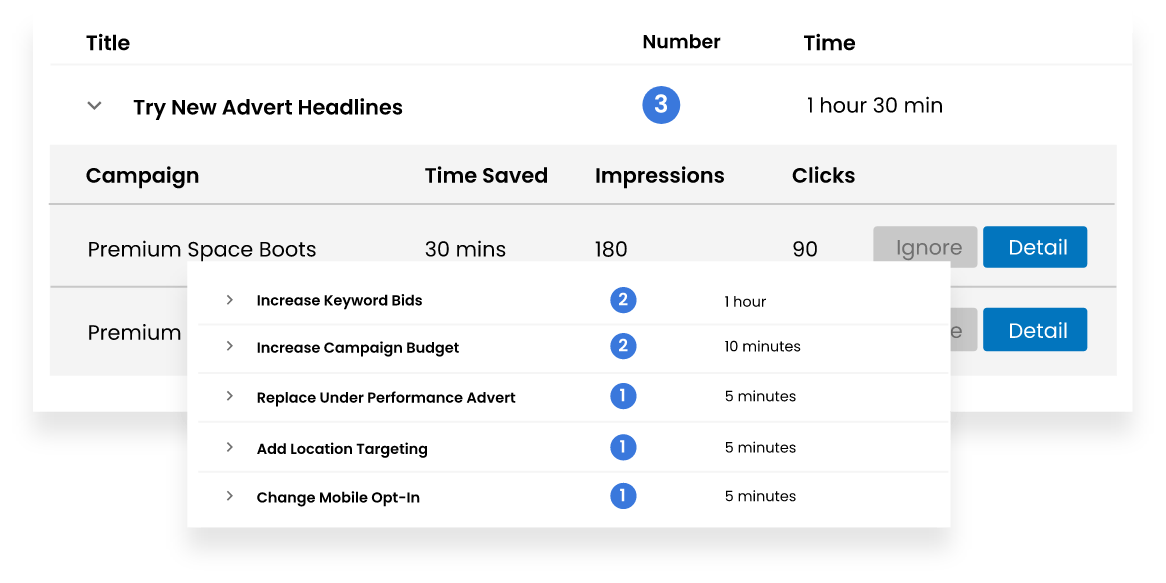Screen dimensions: 1166x583
Task: Click the Title column header
Action: coord(108,43)
